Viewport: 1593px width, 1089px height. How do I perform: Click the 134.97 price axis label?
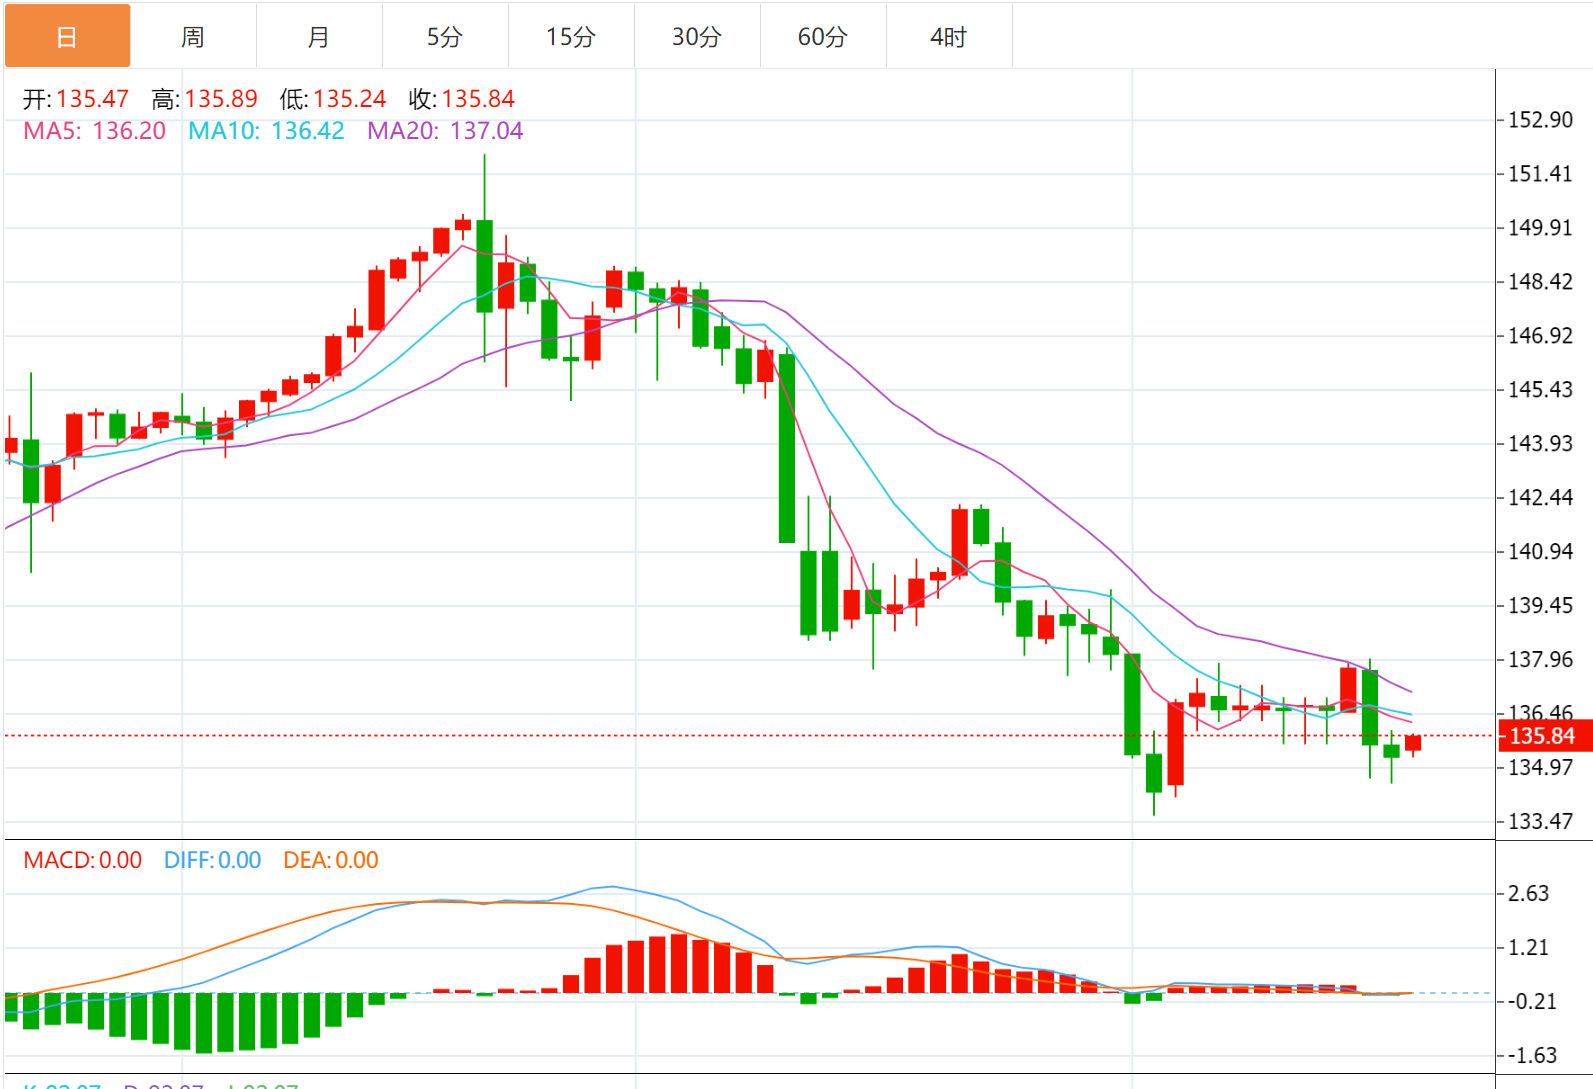coord(1540,768)
